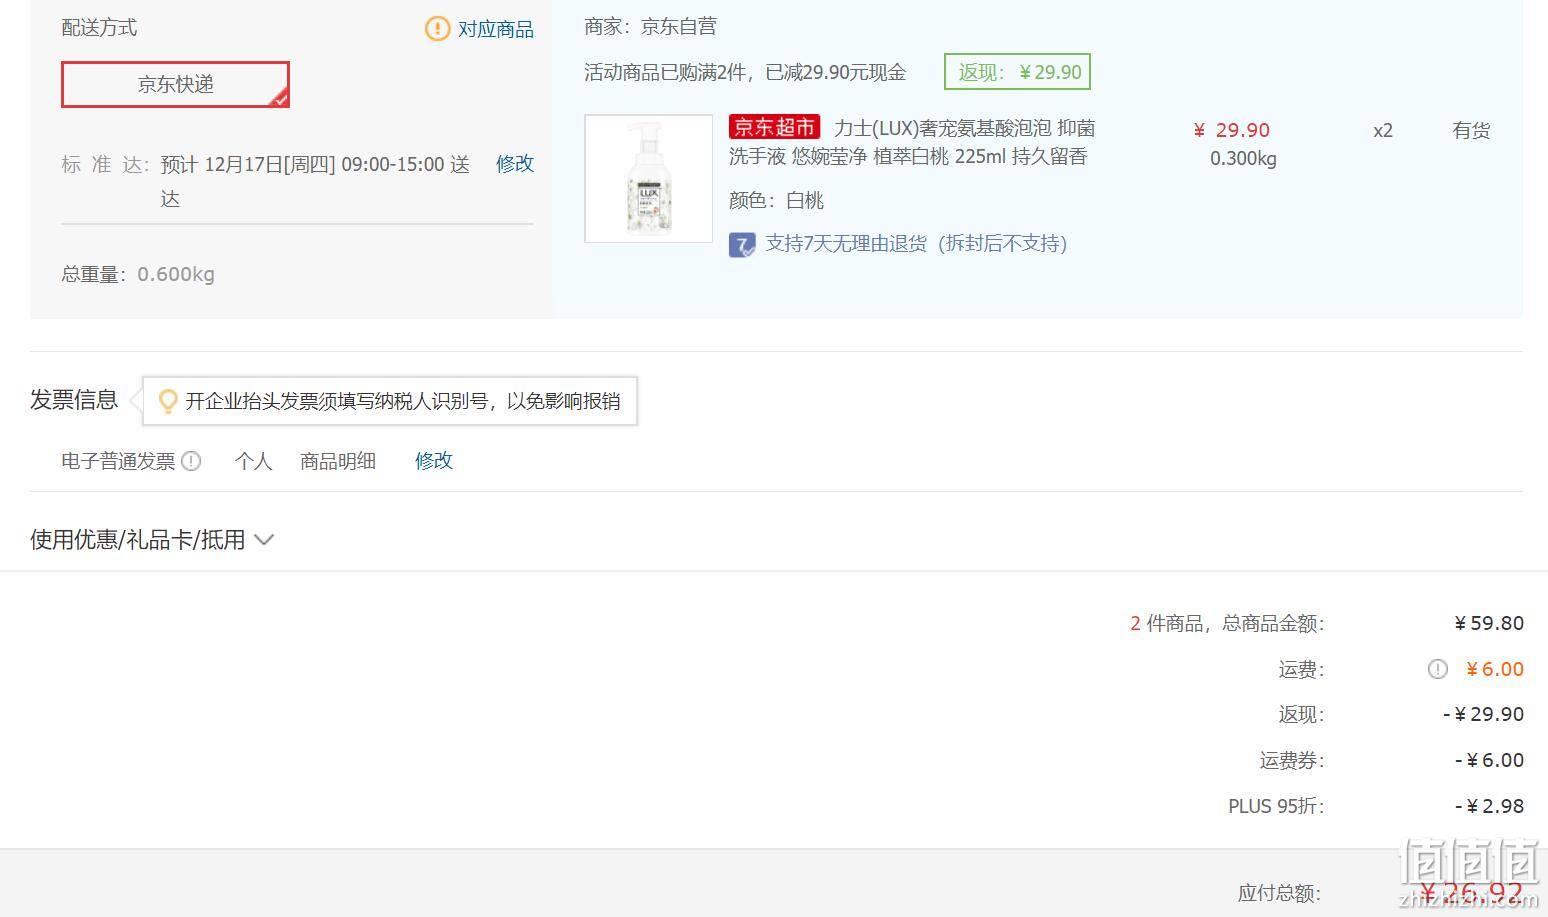The height and width of the screenshot is (917, 1548).
Task: Click 支持7天无理由退货 text
Action: point(916,243)
